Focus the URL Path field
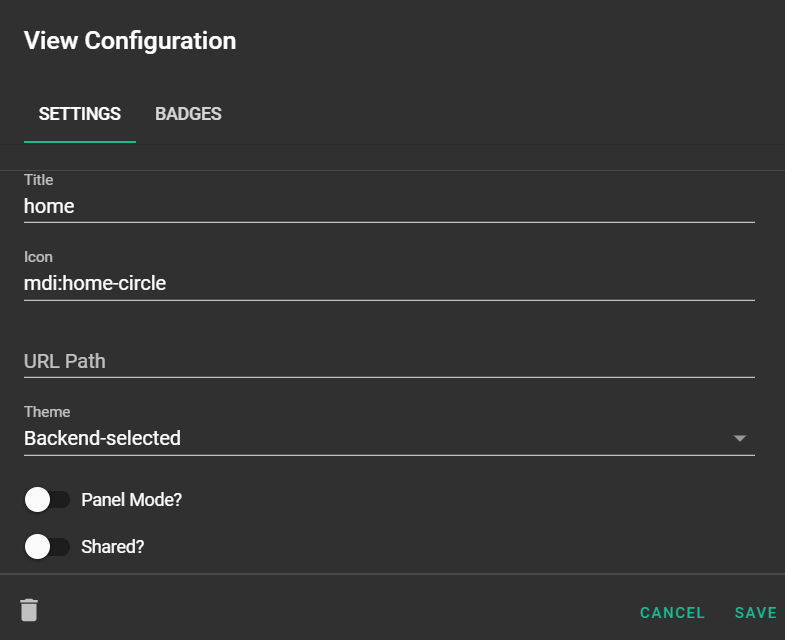Viewport: 785px width, 640px height. pyautogui.click(x=389, y=361)
